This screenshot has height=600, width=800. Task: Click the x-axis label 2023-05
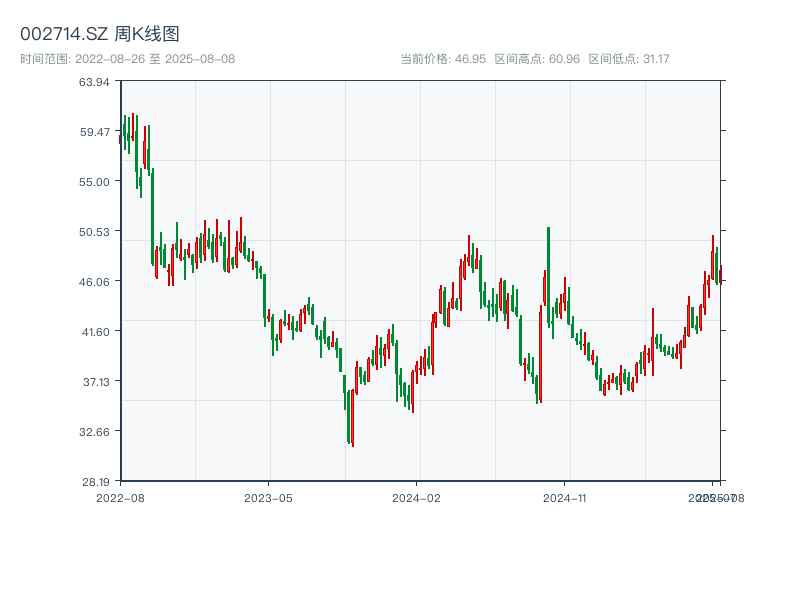pyautogui.click(x=268, y=498)
